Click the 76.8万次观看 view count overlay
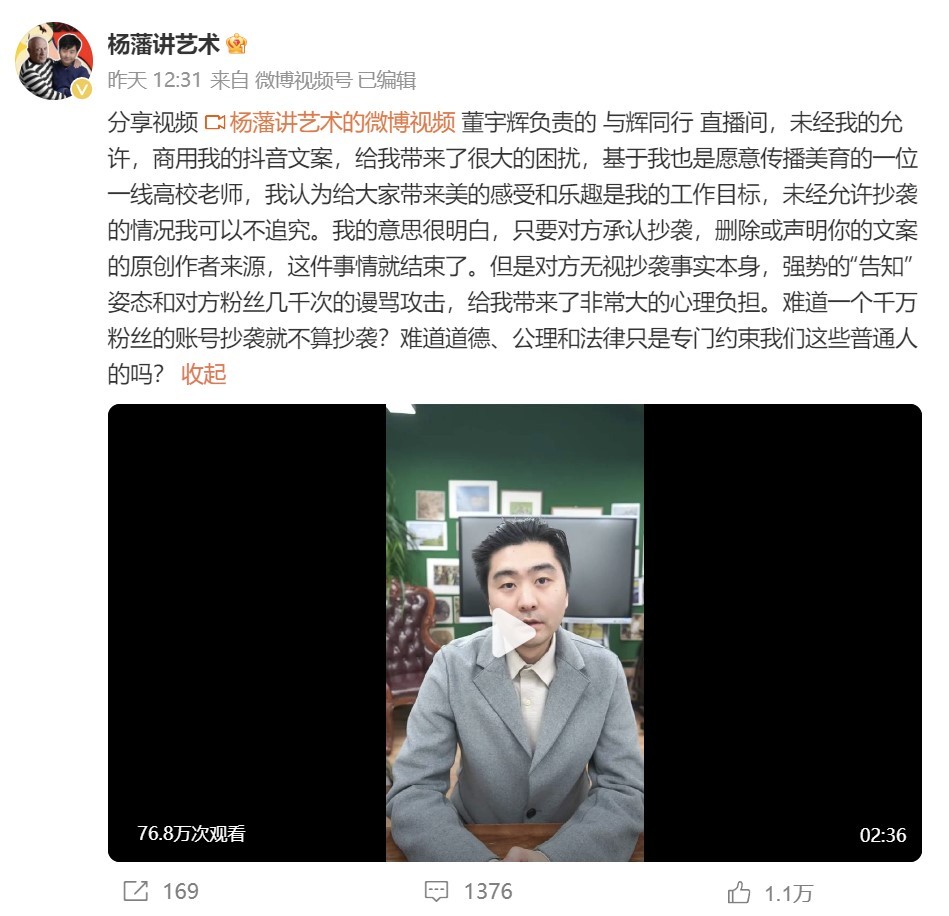The image size is (949, 916). 191,834
